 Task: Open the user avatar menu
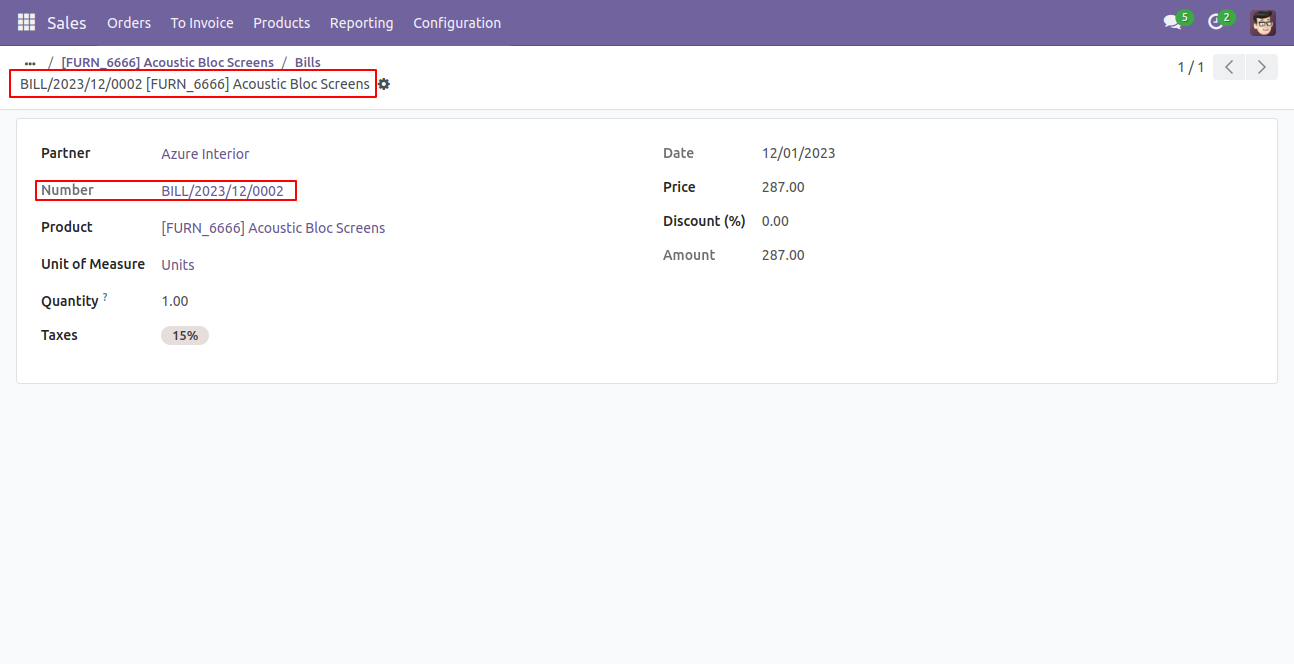(x=1263, y=22)
